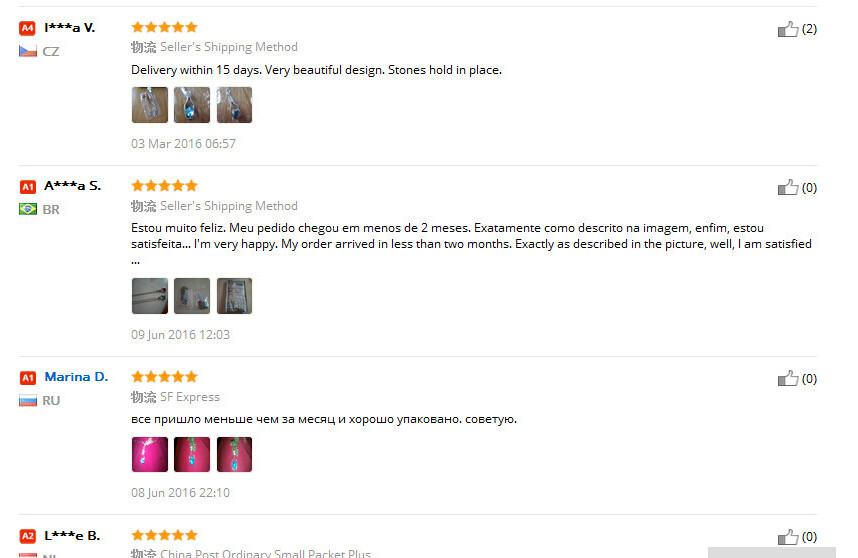The height and width of the screenshot is (558, 858).
Task: Mark Marina D.'s review as helpful
Action: (x=787, y=379)
